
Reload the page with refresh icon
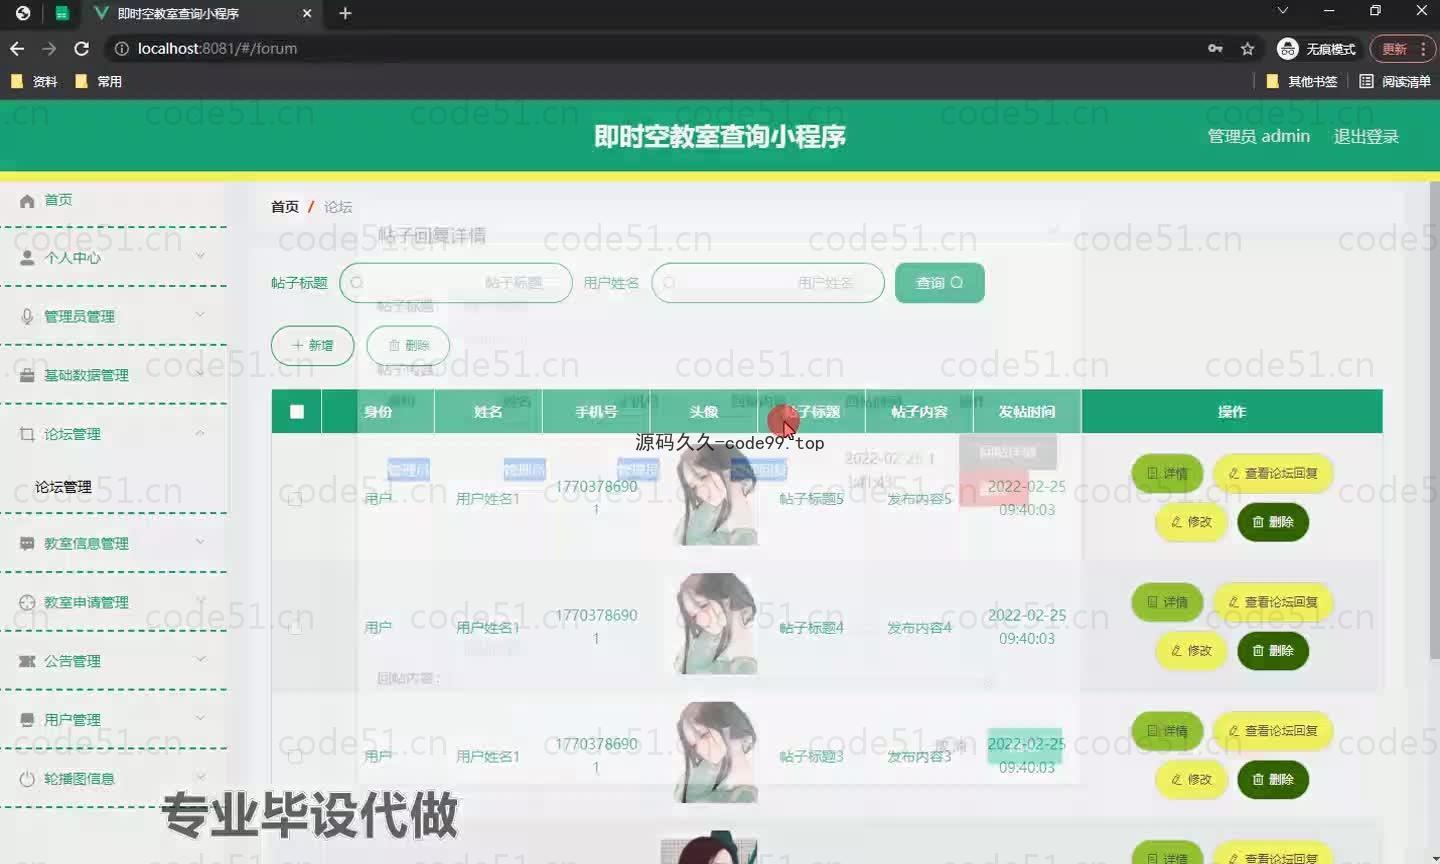(x=82, y=48)
